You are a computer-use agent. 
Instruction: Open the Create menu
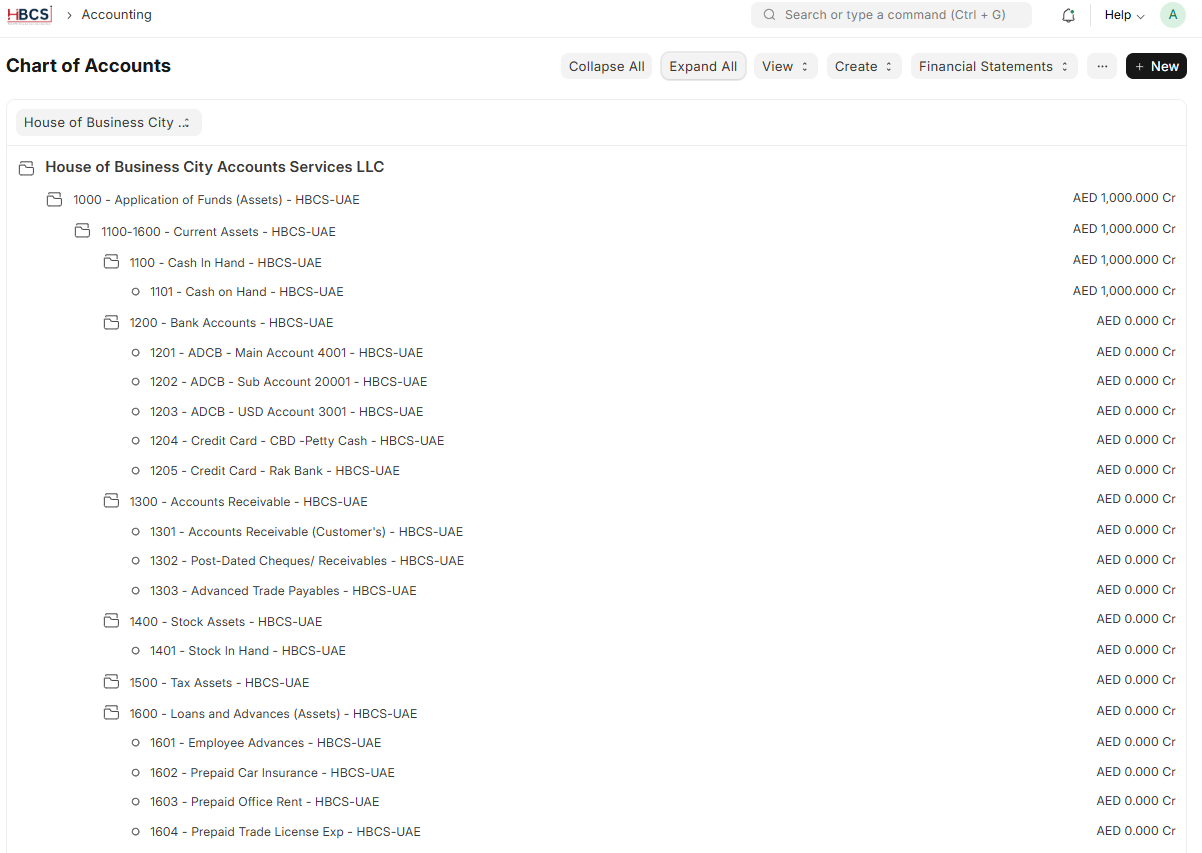pyautogui.click(x=863, y=67)
